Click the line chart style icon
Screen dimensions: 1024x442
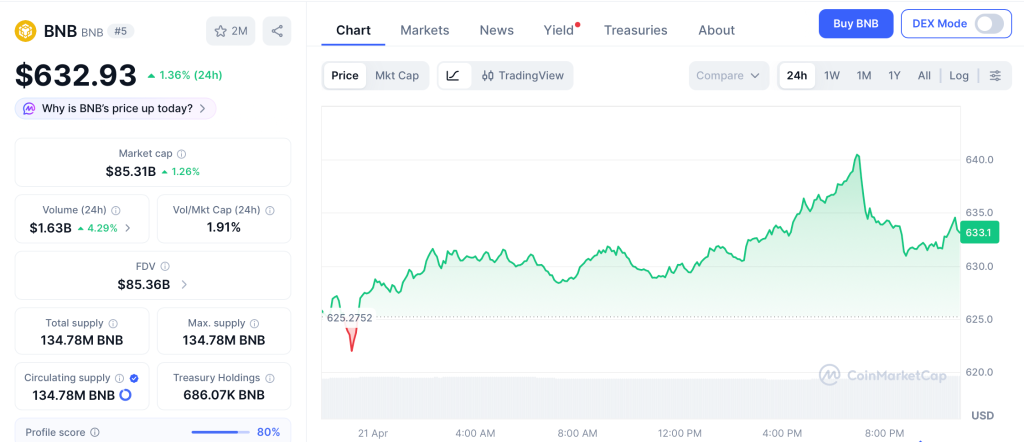click(453, 76)
